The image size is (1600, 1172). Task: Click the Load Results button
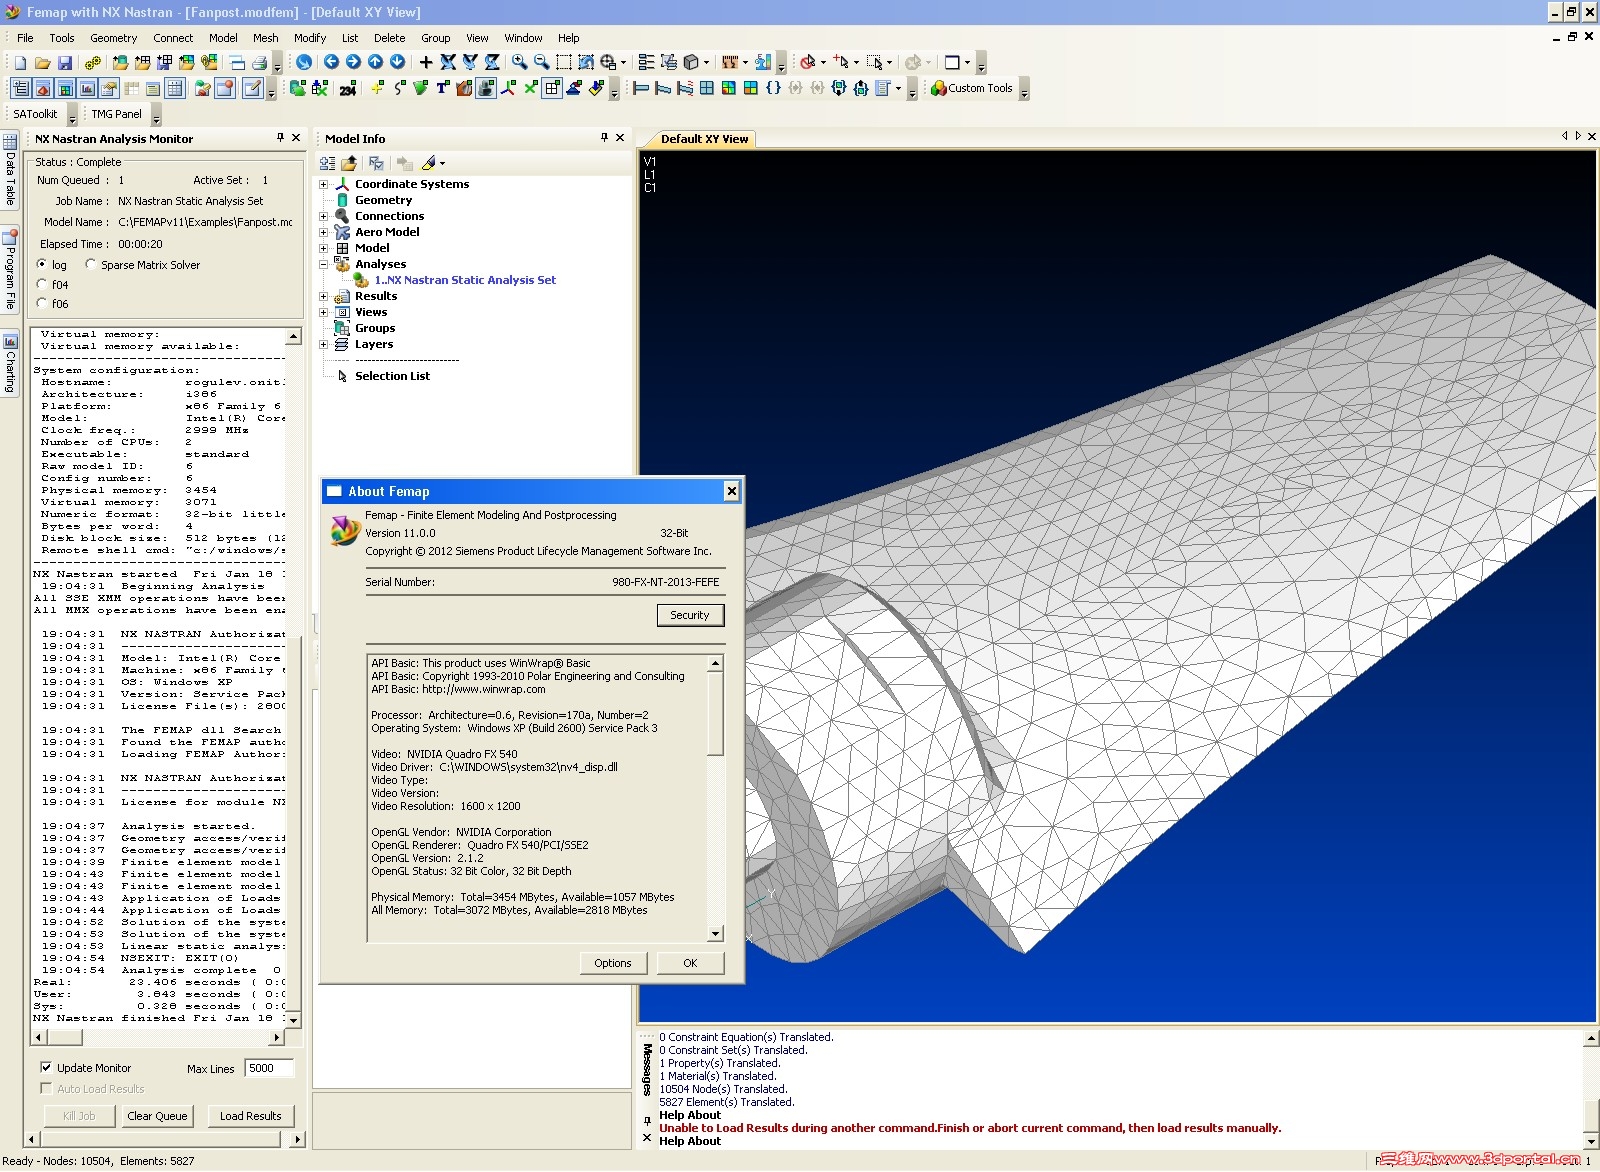(x=250, y=1116)
